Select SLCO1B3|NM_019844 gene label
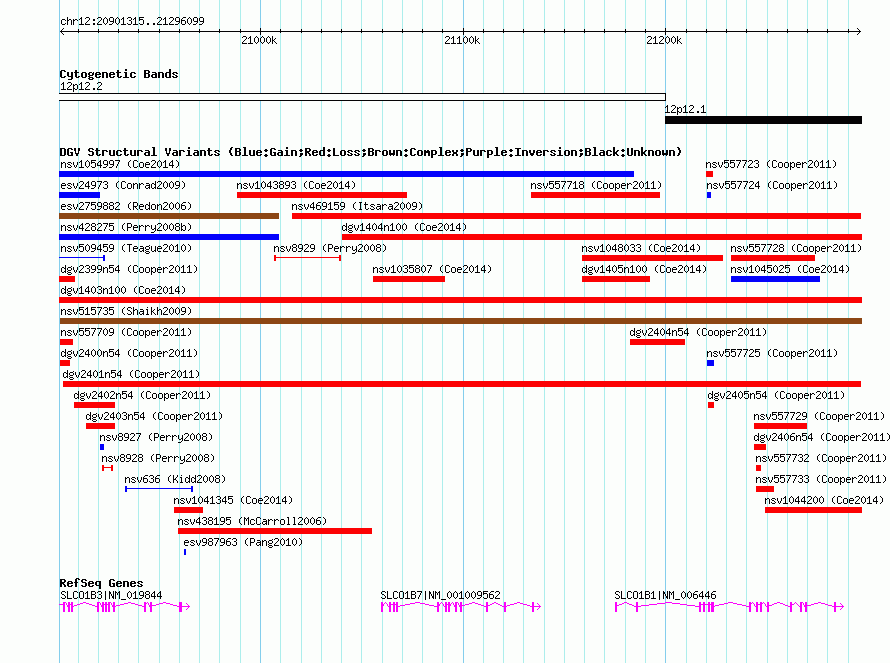 [x=111, y=595]
